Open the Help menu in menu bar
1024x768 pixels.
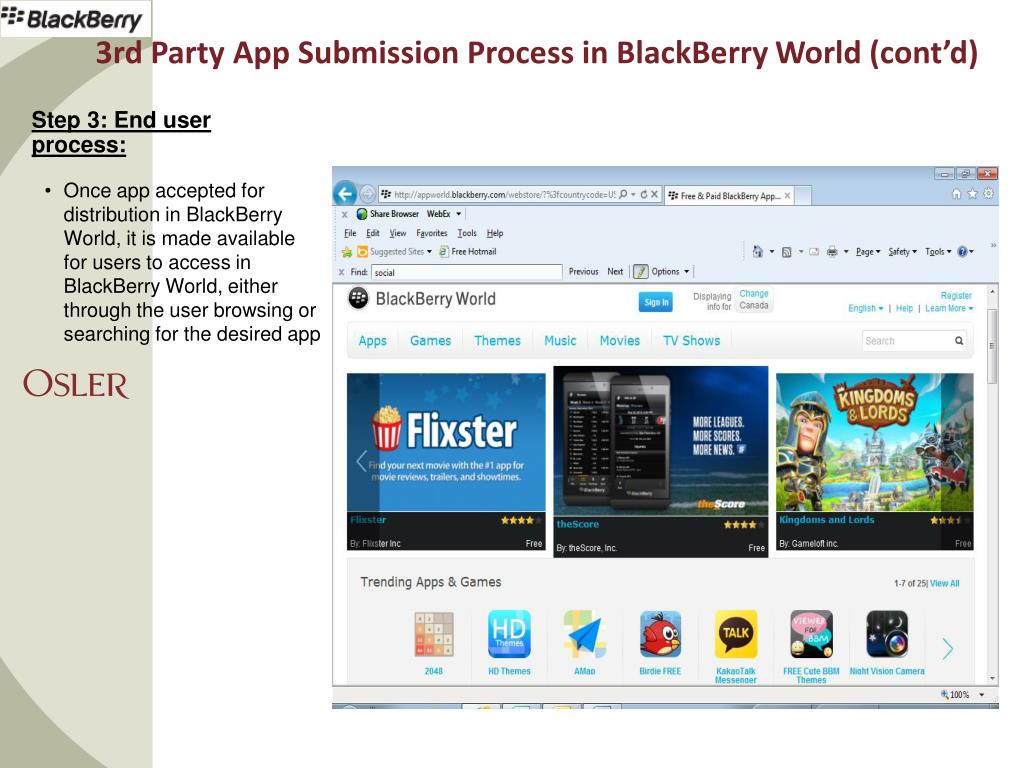pos(495,233)
